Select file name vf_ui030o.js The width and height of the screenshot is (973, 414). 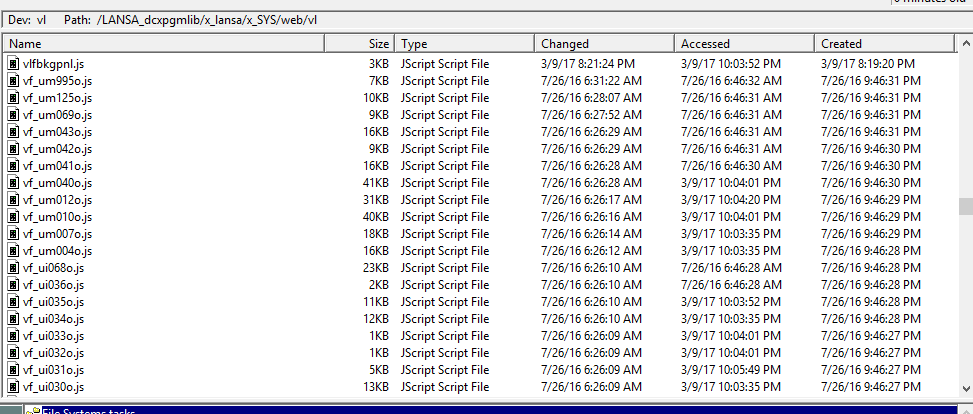tap(53, 387)
